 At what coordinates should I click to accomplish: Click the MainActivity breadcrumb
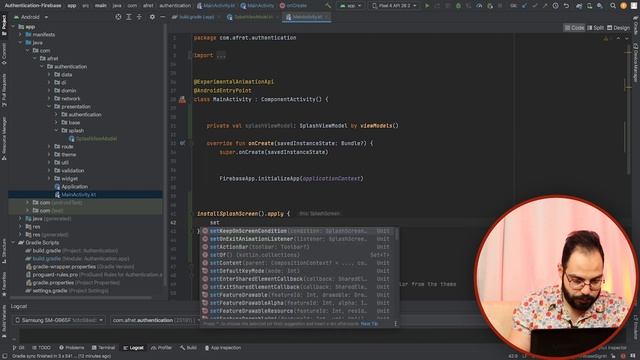click(x=257, y=6)
